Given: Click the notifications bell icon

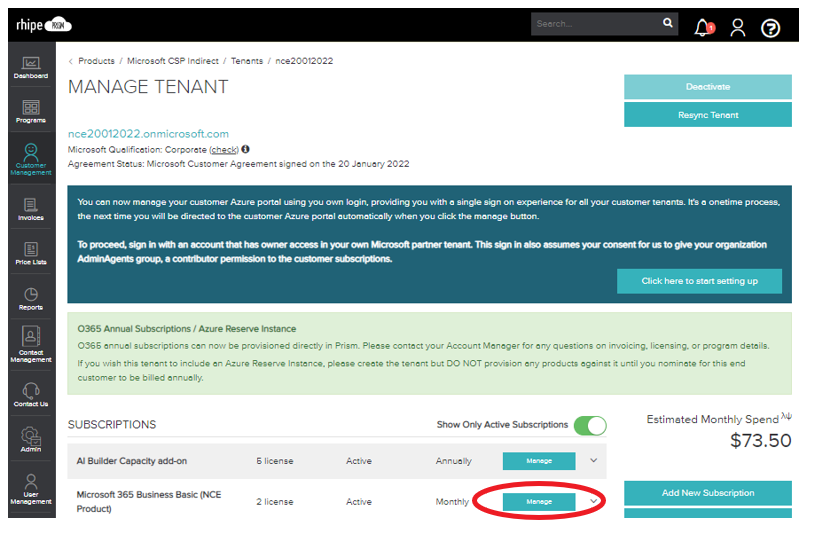Looking at the screenshot, I should point(704,28).
